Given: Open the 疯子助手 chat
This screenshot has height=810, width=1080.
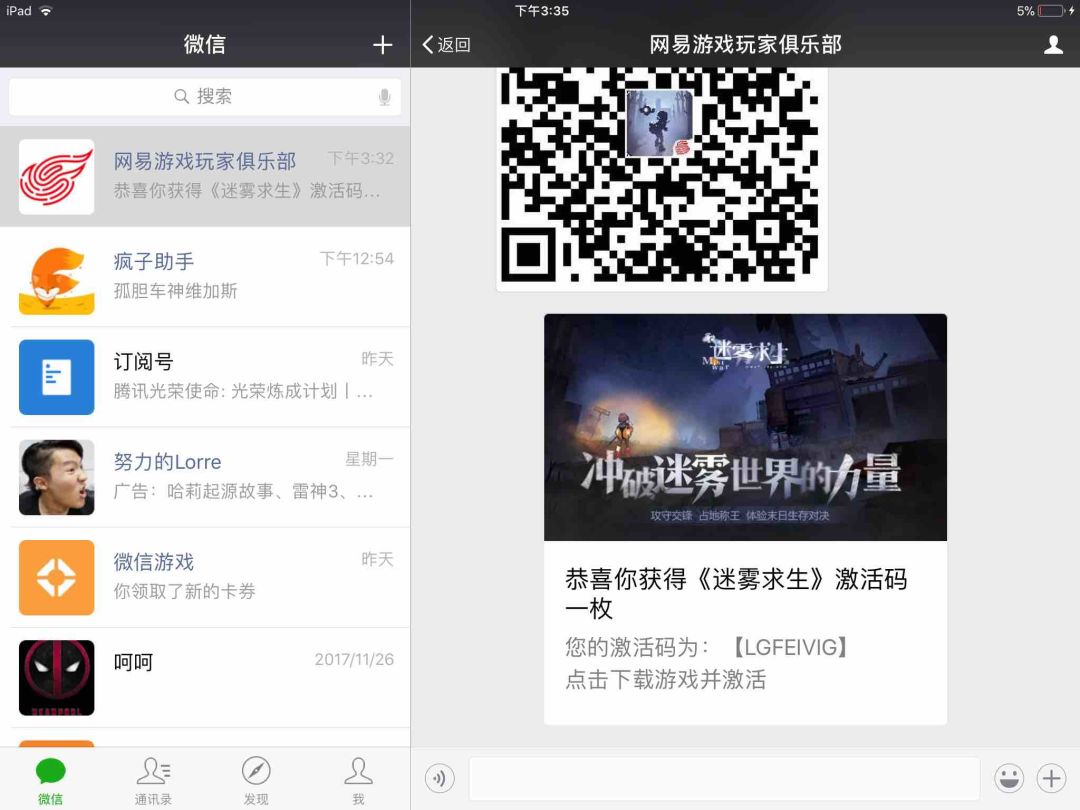Looking at the screenshot, I should coord(205,277).
